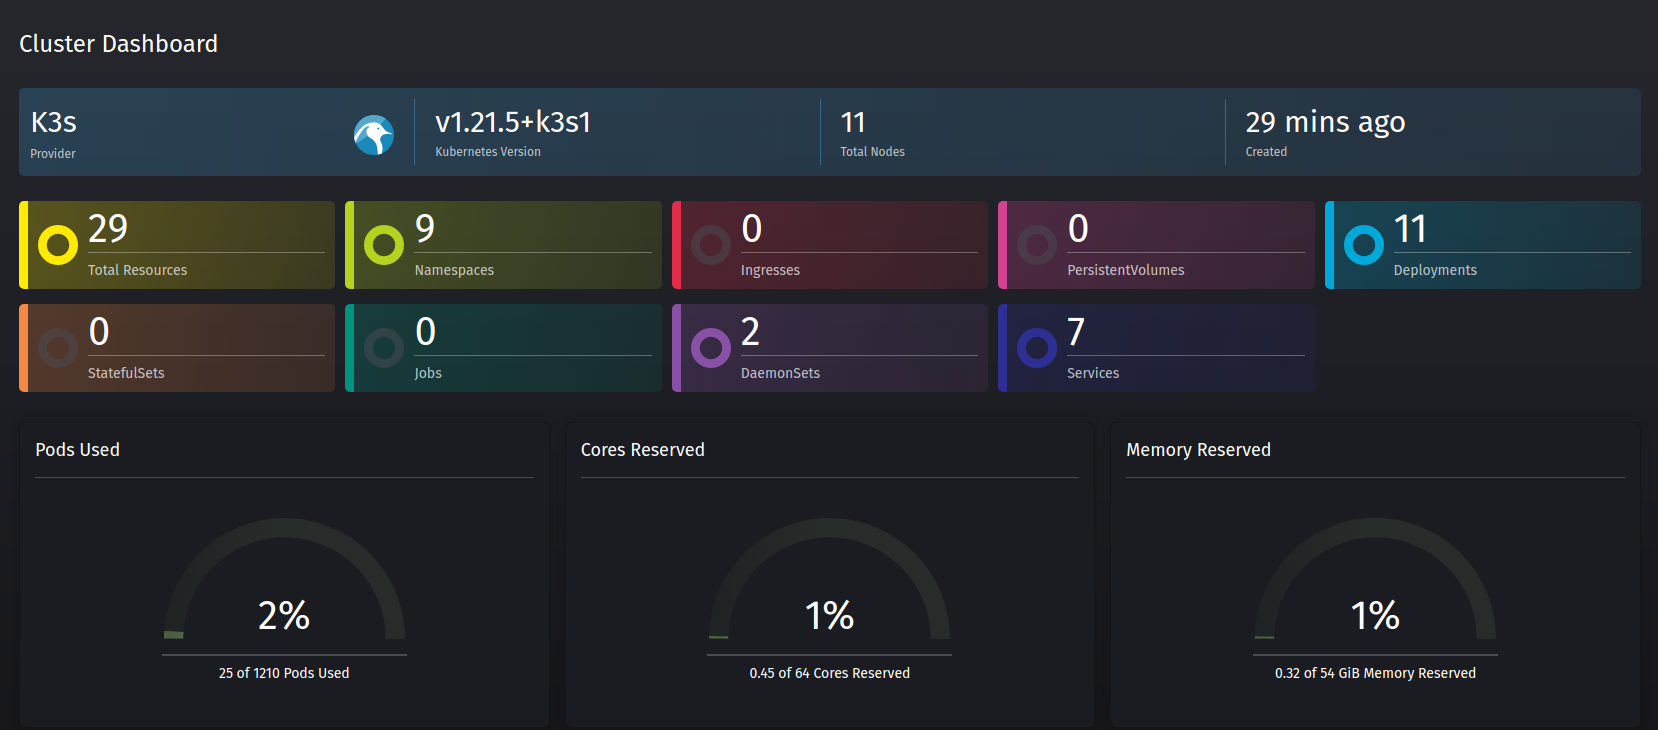
Task: Click '0.32 of 54 GiB Memory Reserved' text
Action: pyautogui.click(x=1375, y=673)
